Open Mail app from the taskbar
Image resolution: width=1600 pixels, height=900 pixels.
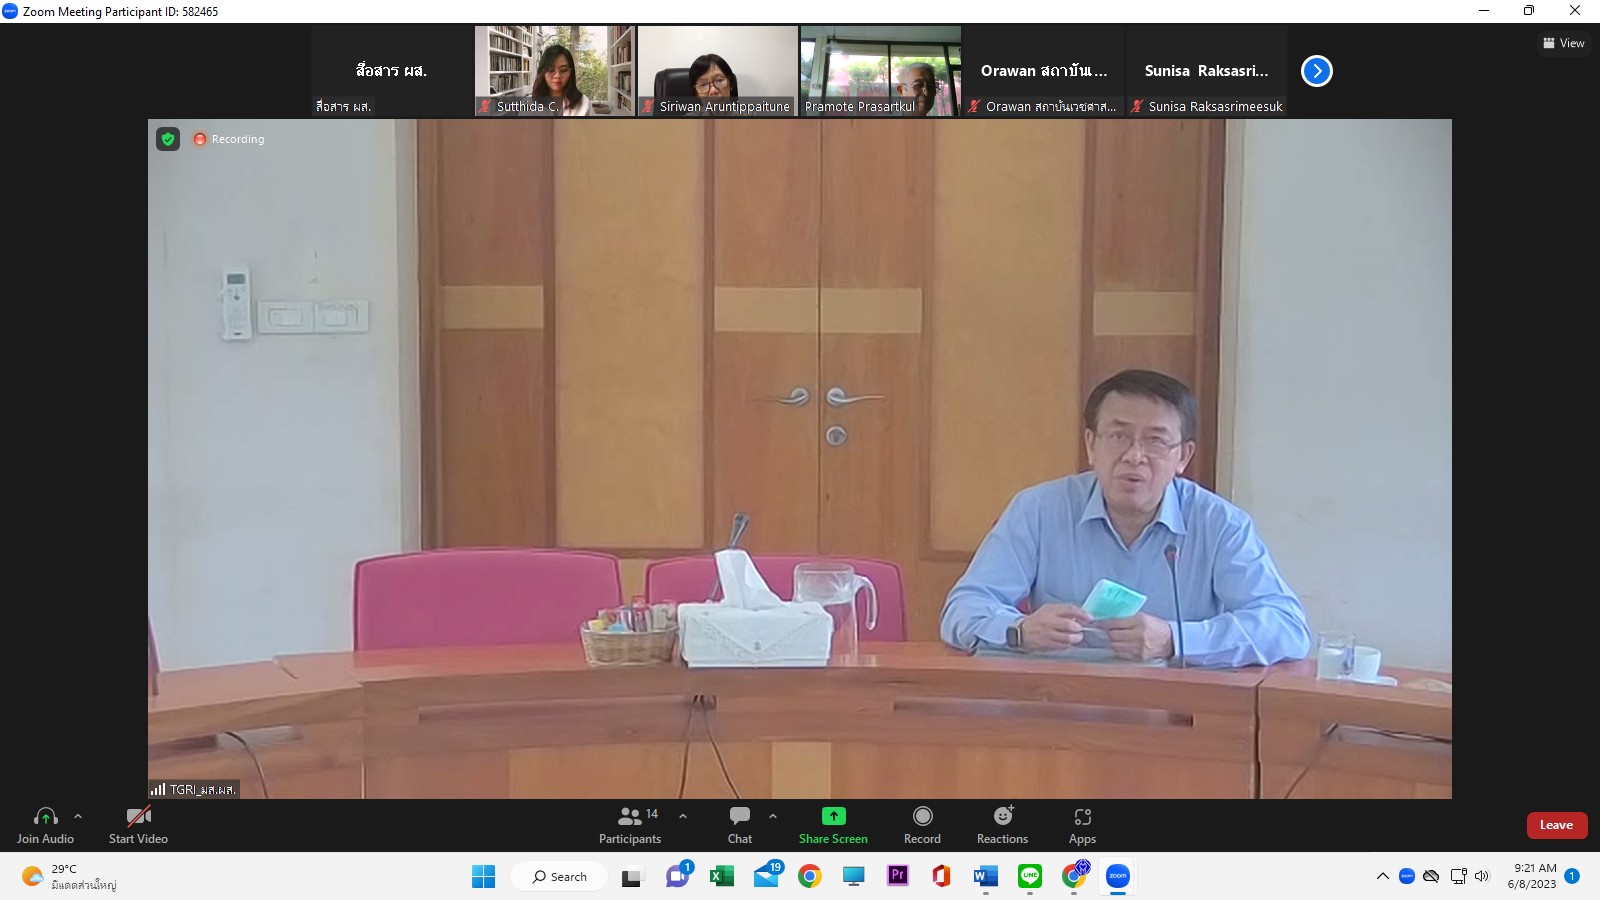(x=767, y=877)
